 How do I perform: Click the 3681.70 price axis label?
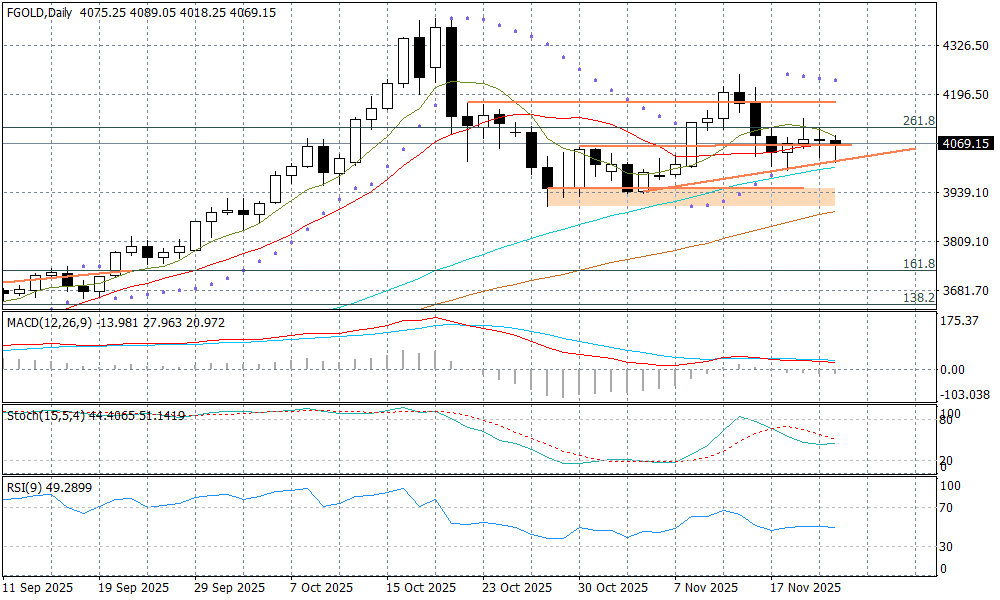pyautogui.click(x=966, y=291)
